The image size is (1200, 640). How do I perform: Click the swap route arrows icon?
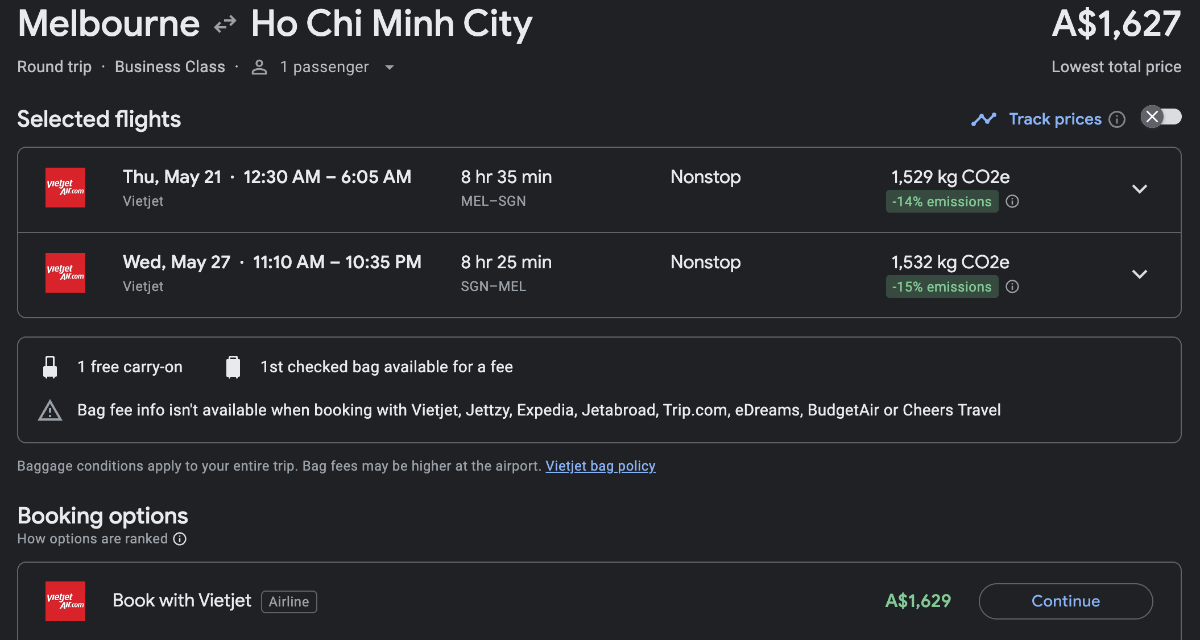[224, 22]
